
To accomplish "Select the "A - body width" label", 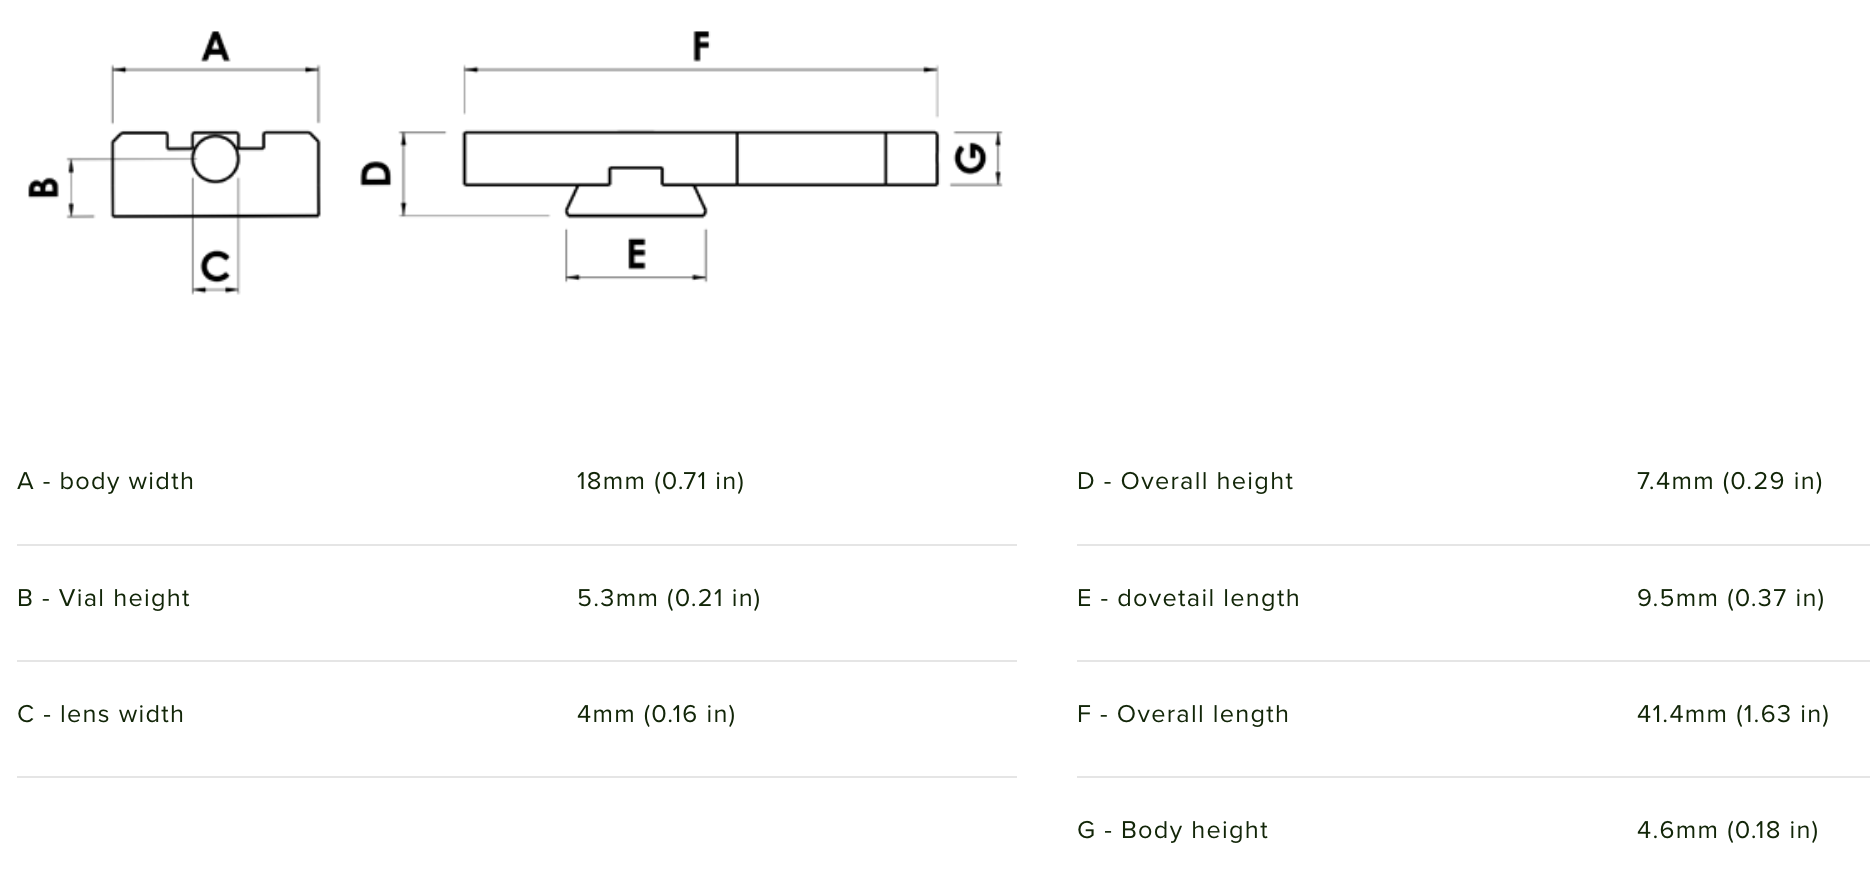I will point(105,481).
